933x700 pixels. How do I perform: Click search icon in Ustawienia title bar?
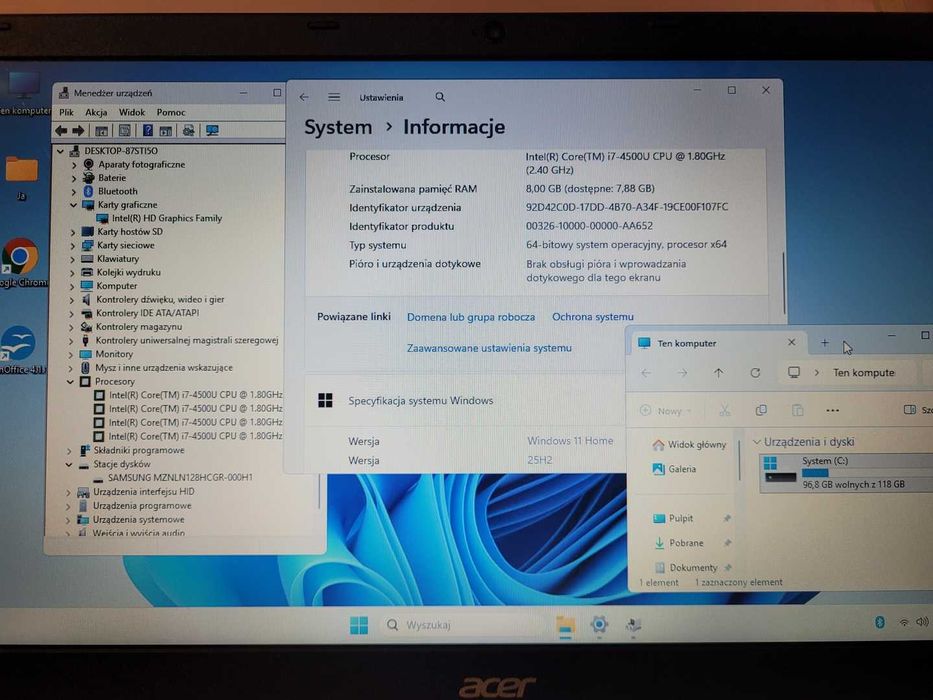pos(440,97)
